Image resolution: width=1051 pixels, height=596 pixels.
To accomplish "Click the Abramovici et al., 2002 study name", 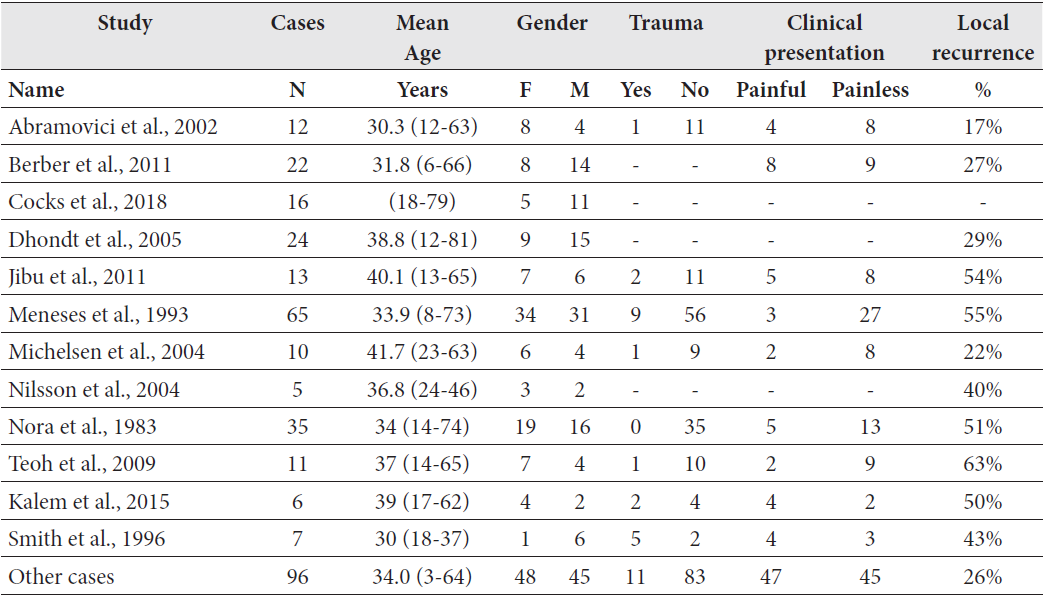I will click(x=113, y=127).
